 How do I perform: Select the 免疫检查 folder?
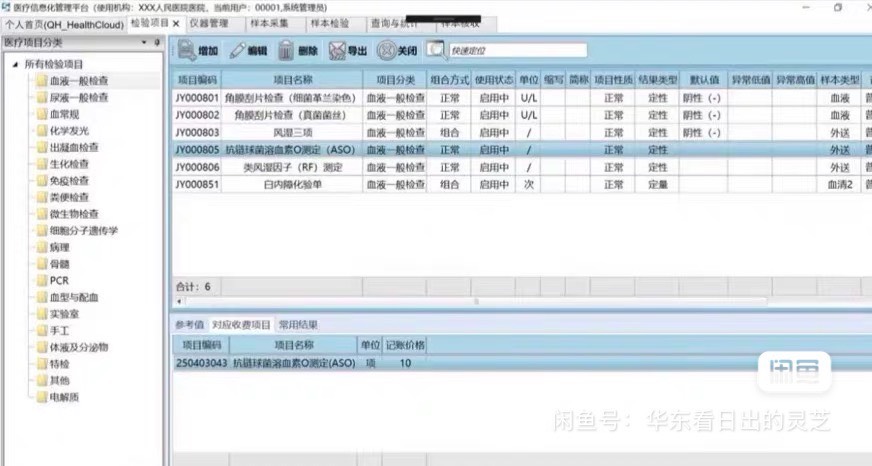coord(63,181)
